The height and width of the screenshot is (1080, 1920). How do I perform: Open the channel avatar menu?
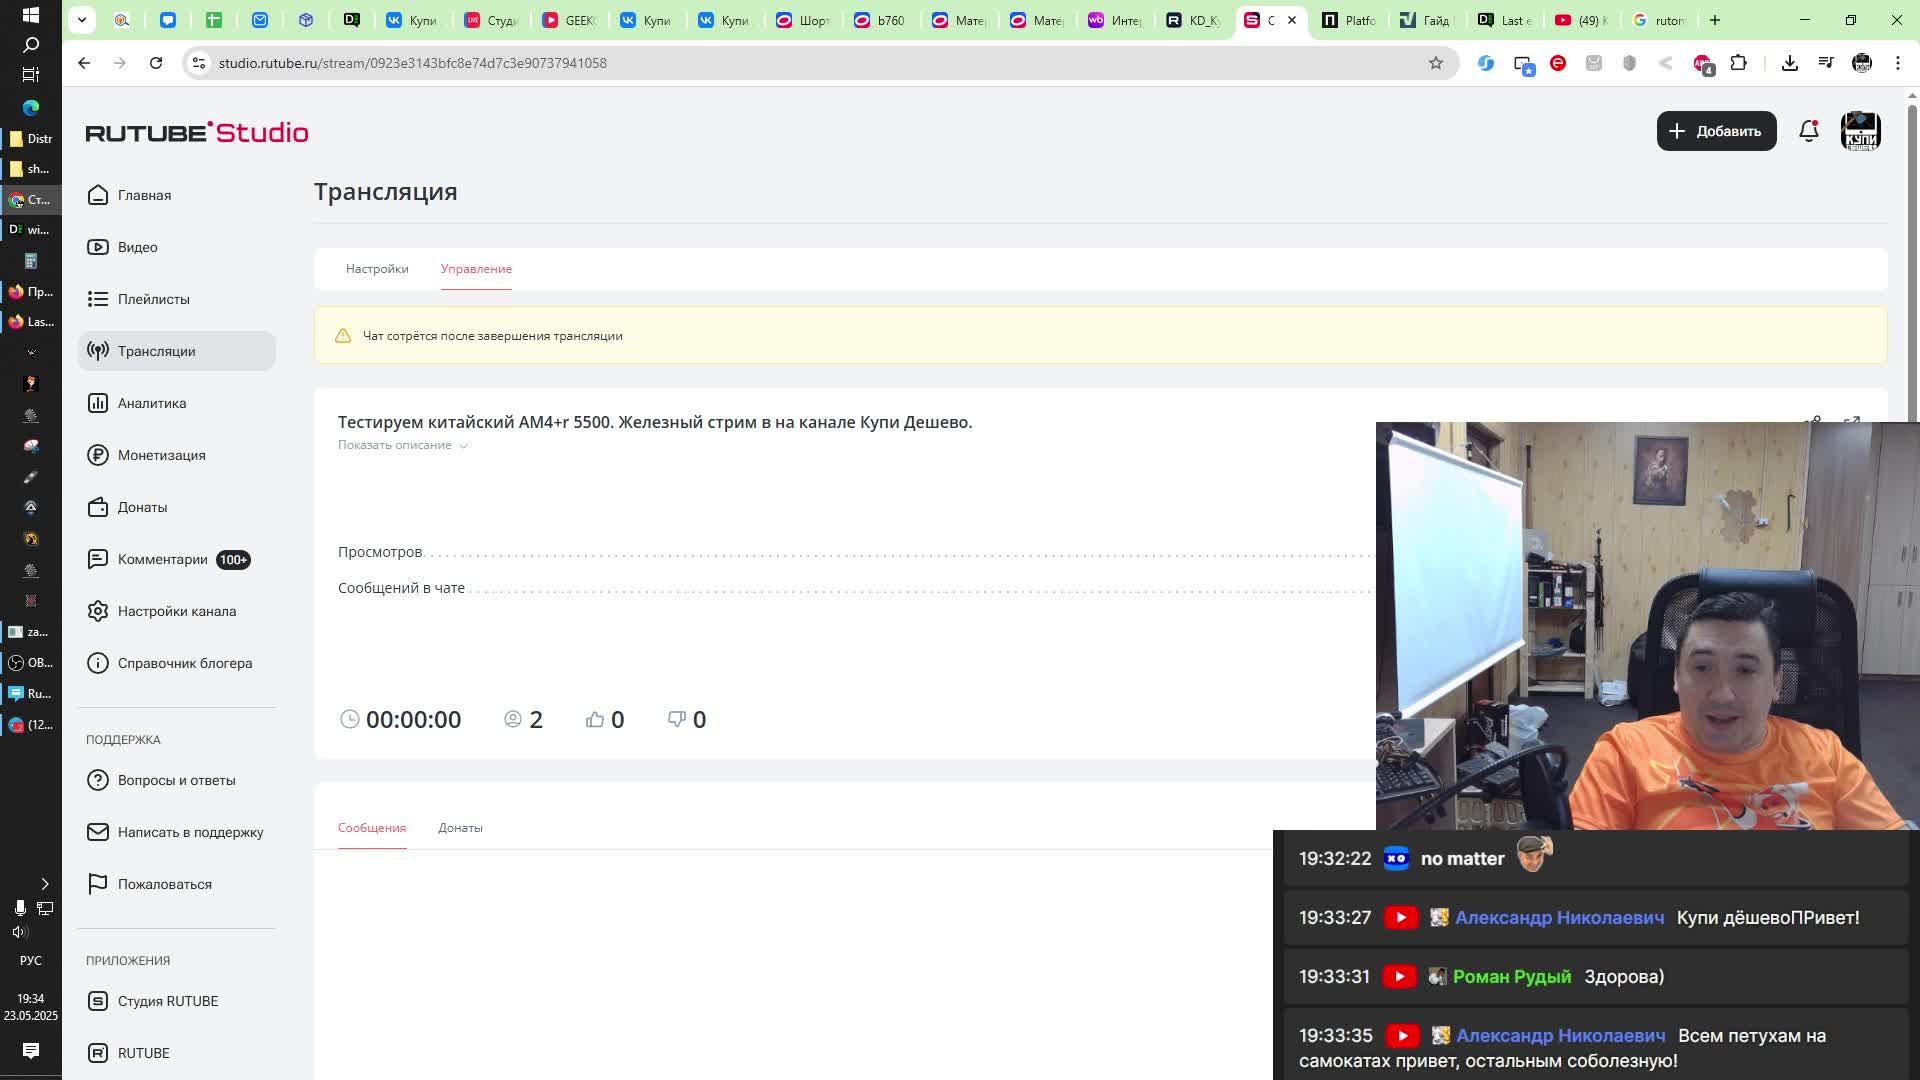(1860, 131)
